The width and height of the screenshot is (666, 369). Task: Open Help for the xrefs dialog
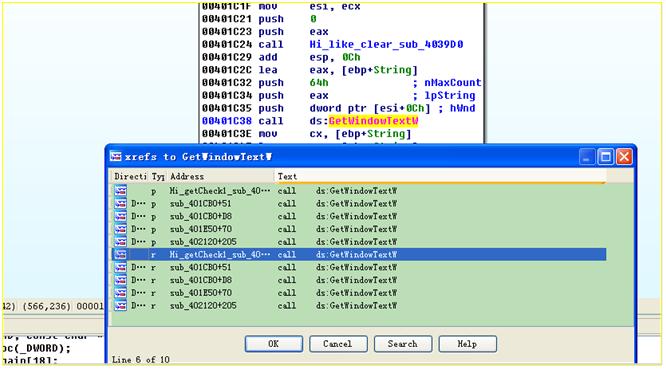(467, 344)
